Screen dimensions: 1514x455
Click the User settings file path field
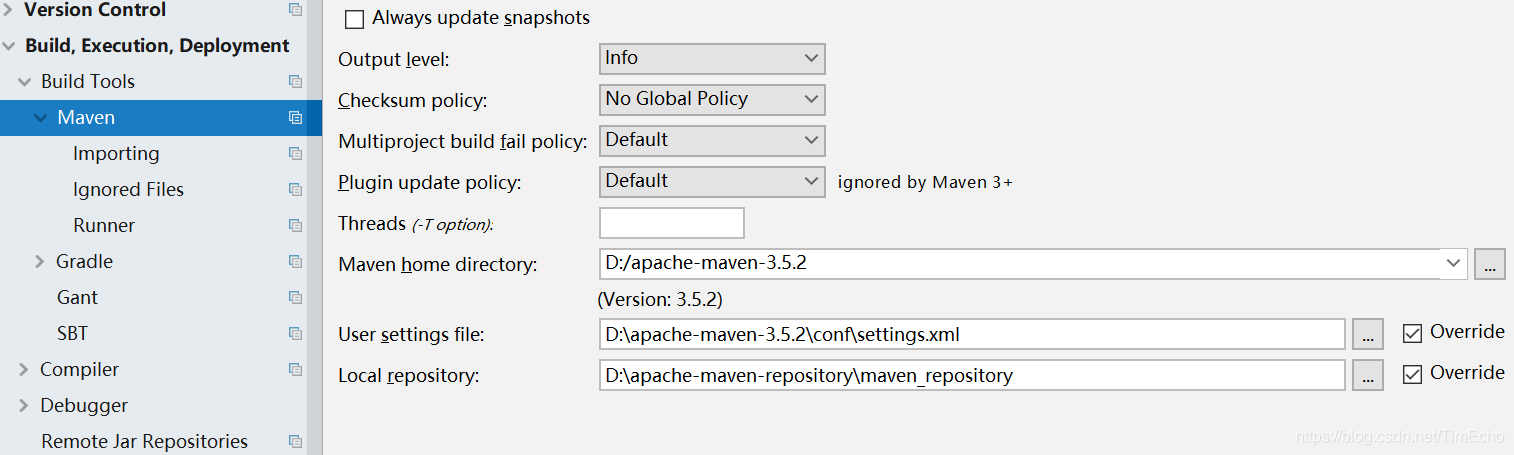(972, 334)
